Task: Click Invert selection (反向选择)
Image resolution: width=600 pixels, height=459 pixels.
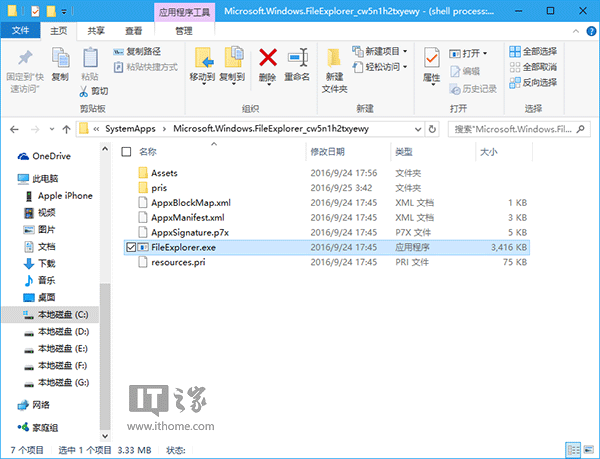Action: pyautogui.click(x=533, y=82)
